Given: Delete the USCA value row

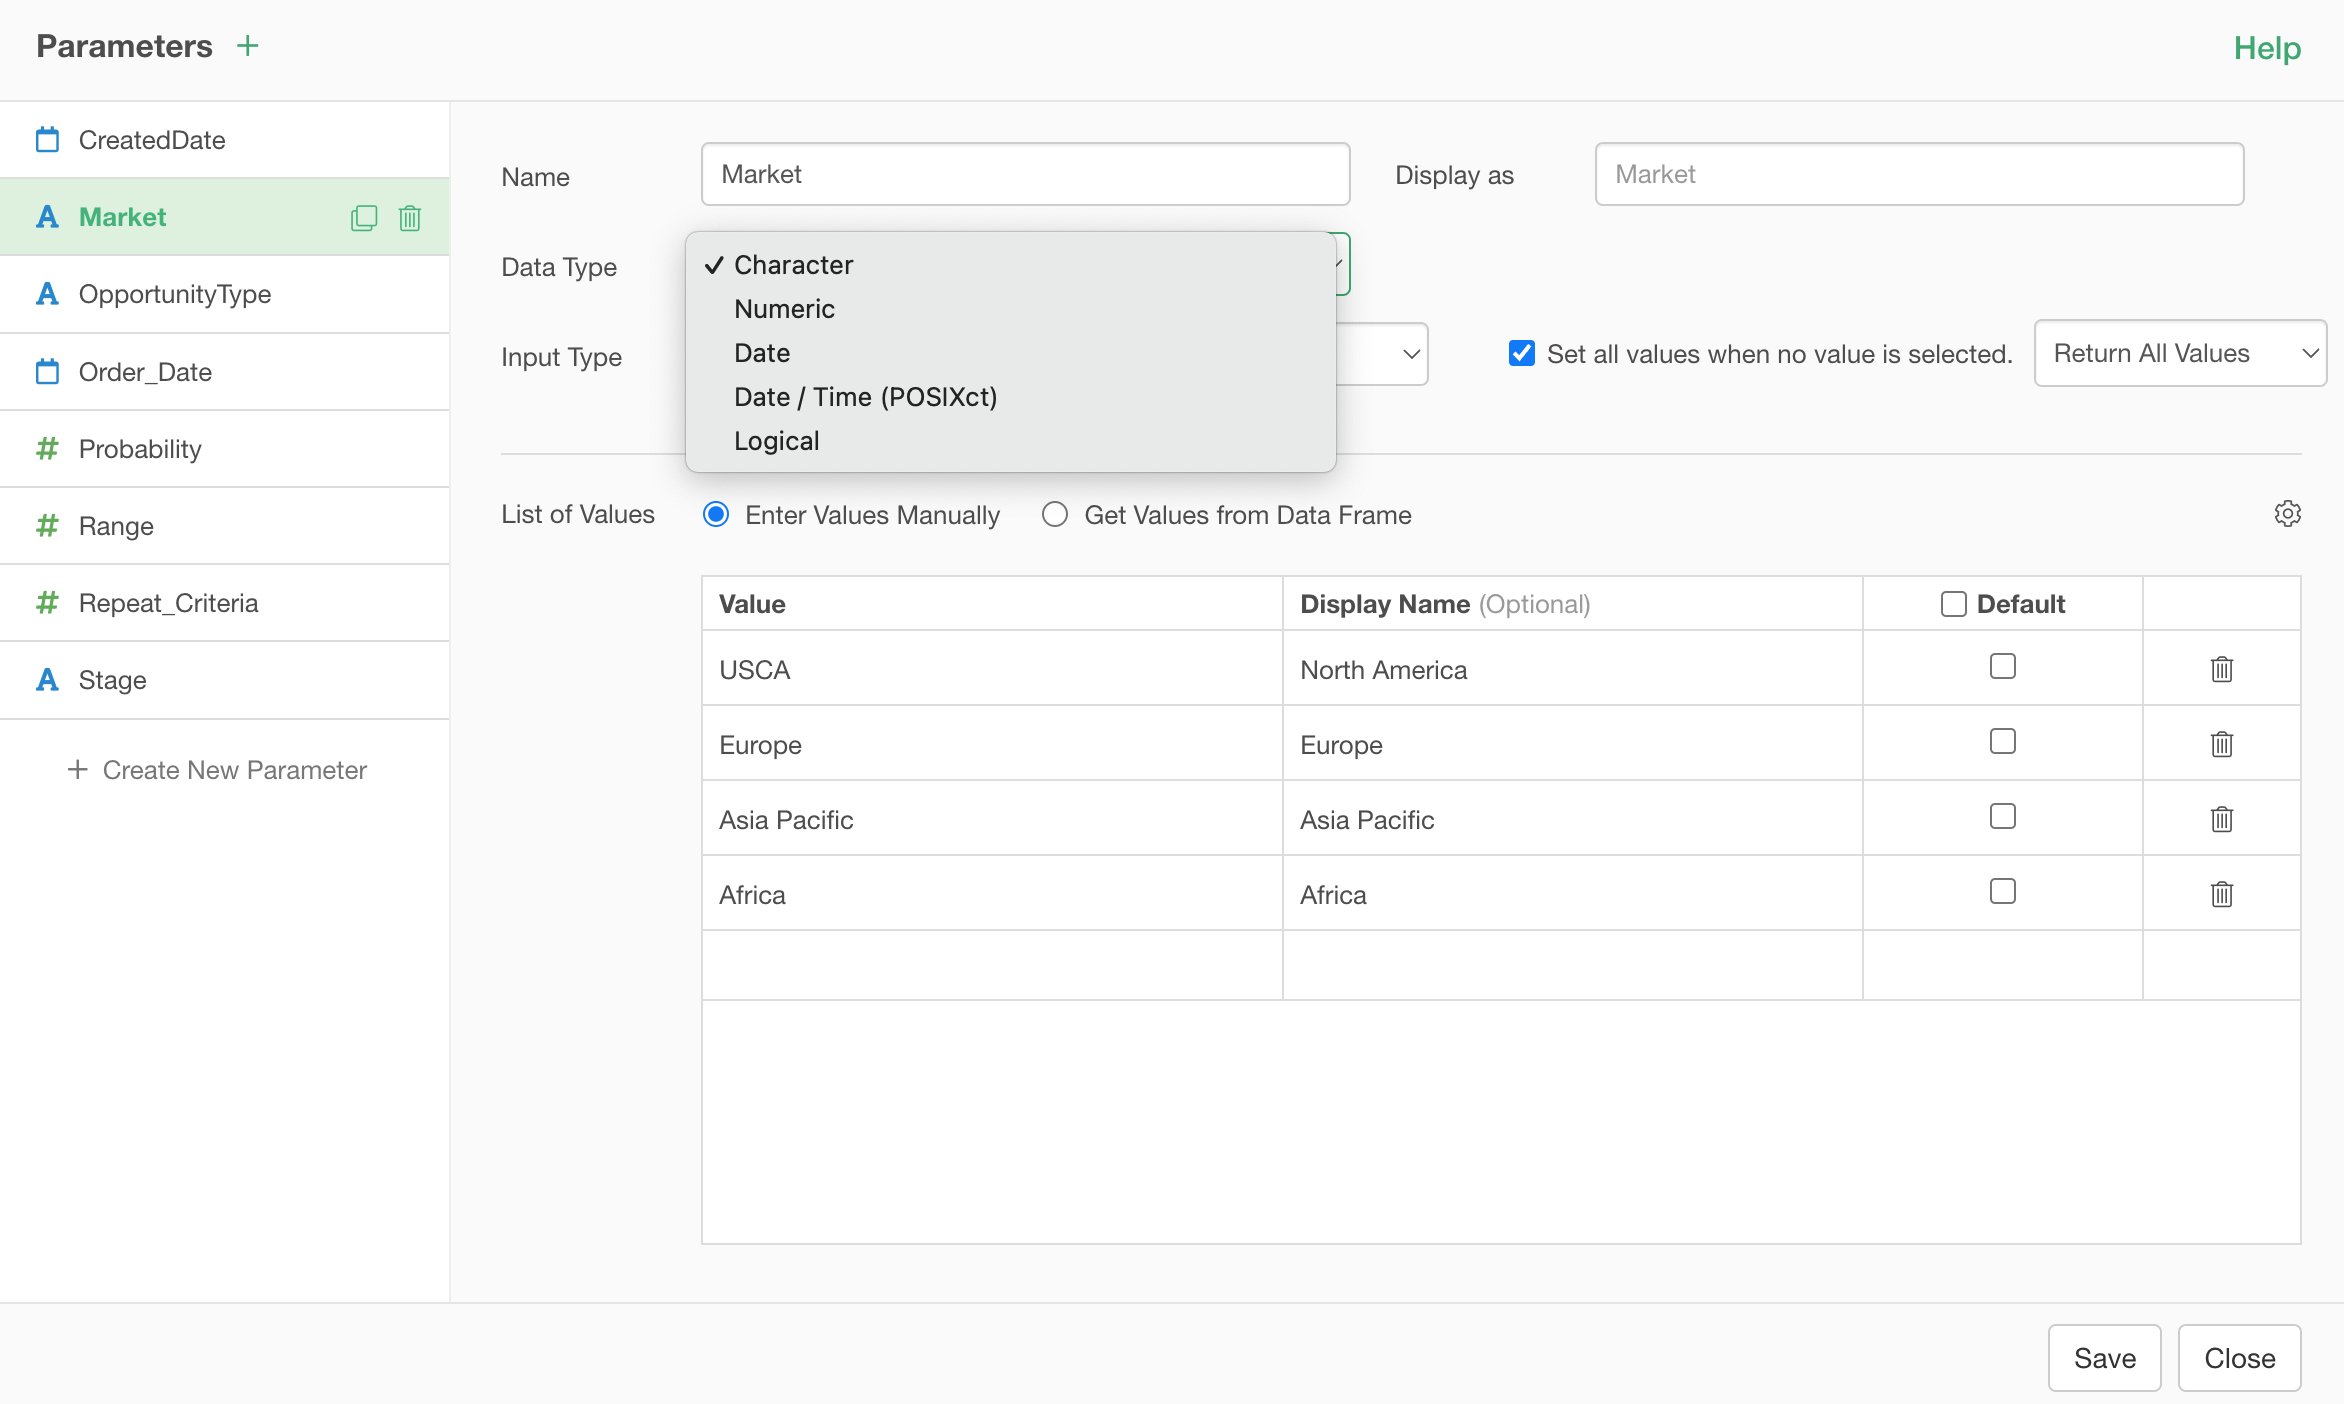Looking at the screenshot, I should pos(2221,669).
